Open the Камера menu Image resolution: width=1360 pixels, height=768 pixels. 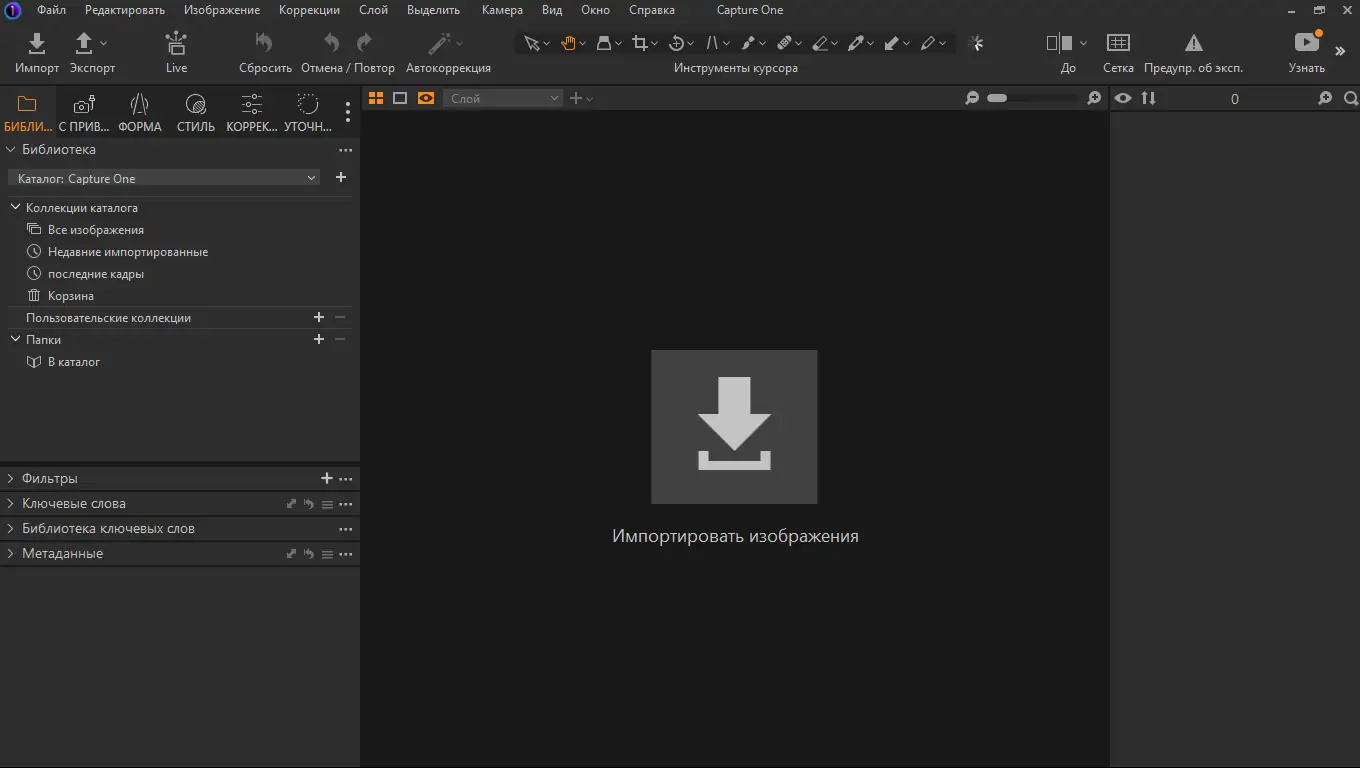click(x=502, y=10)
